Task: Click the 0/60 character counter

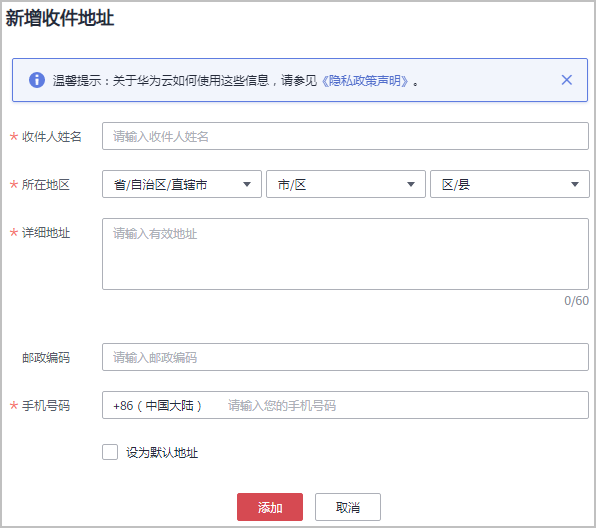Action: coord(576,301)
